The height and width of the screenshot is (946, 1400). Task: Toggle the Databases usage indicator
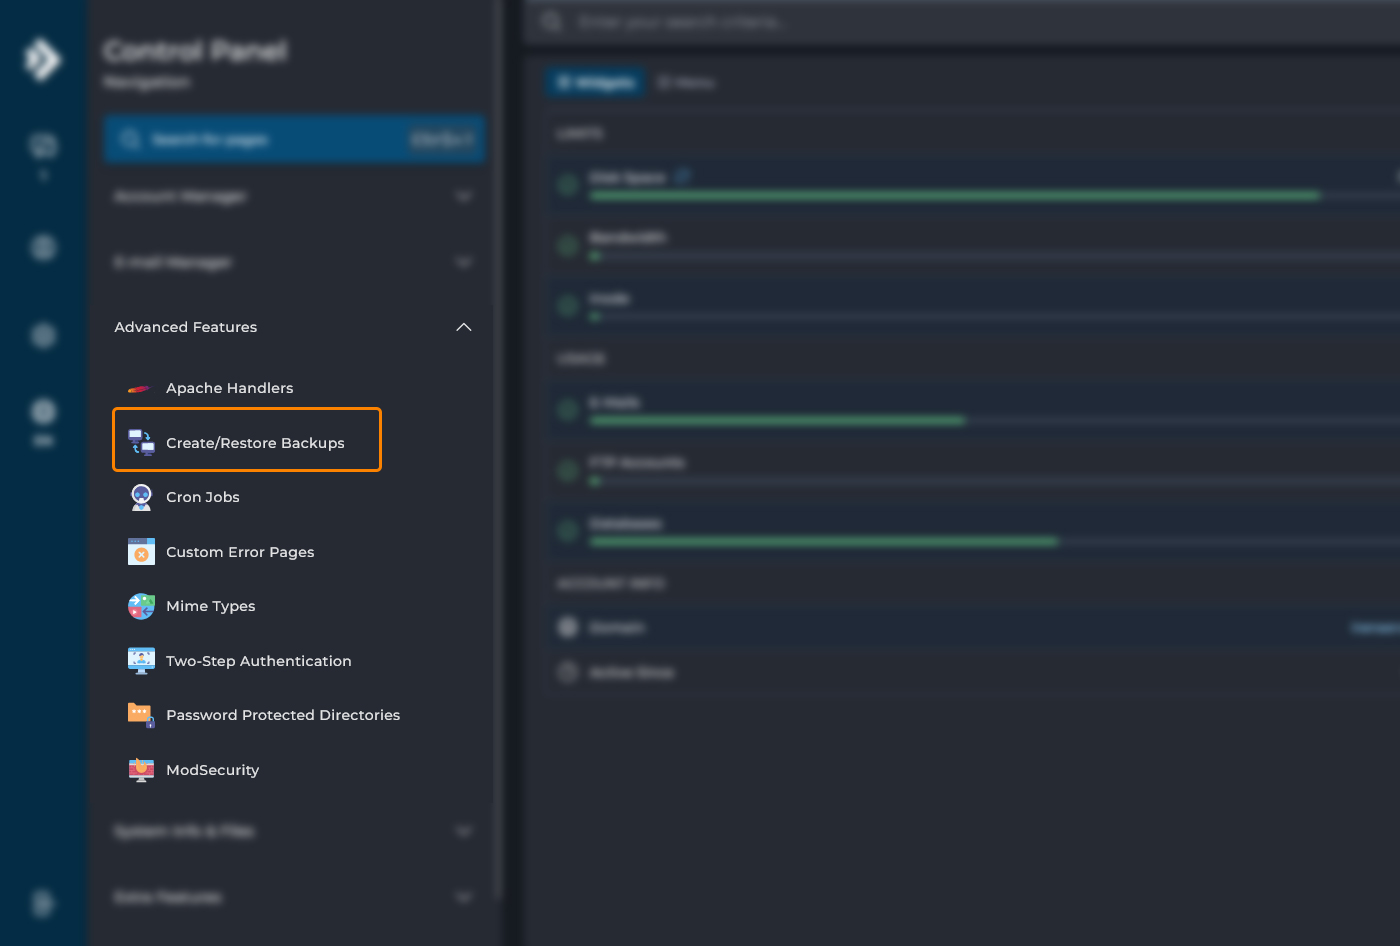click(x=567, y=531)
